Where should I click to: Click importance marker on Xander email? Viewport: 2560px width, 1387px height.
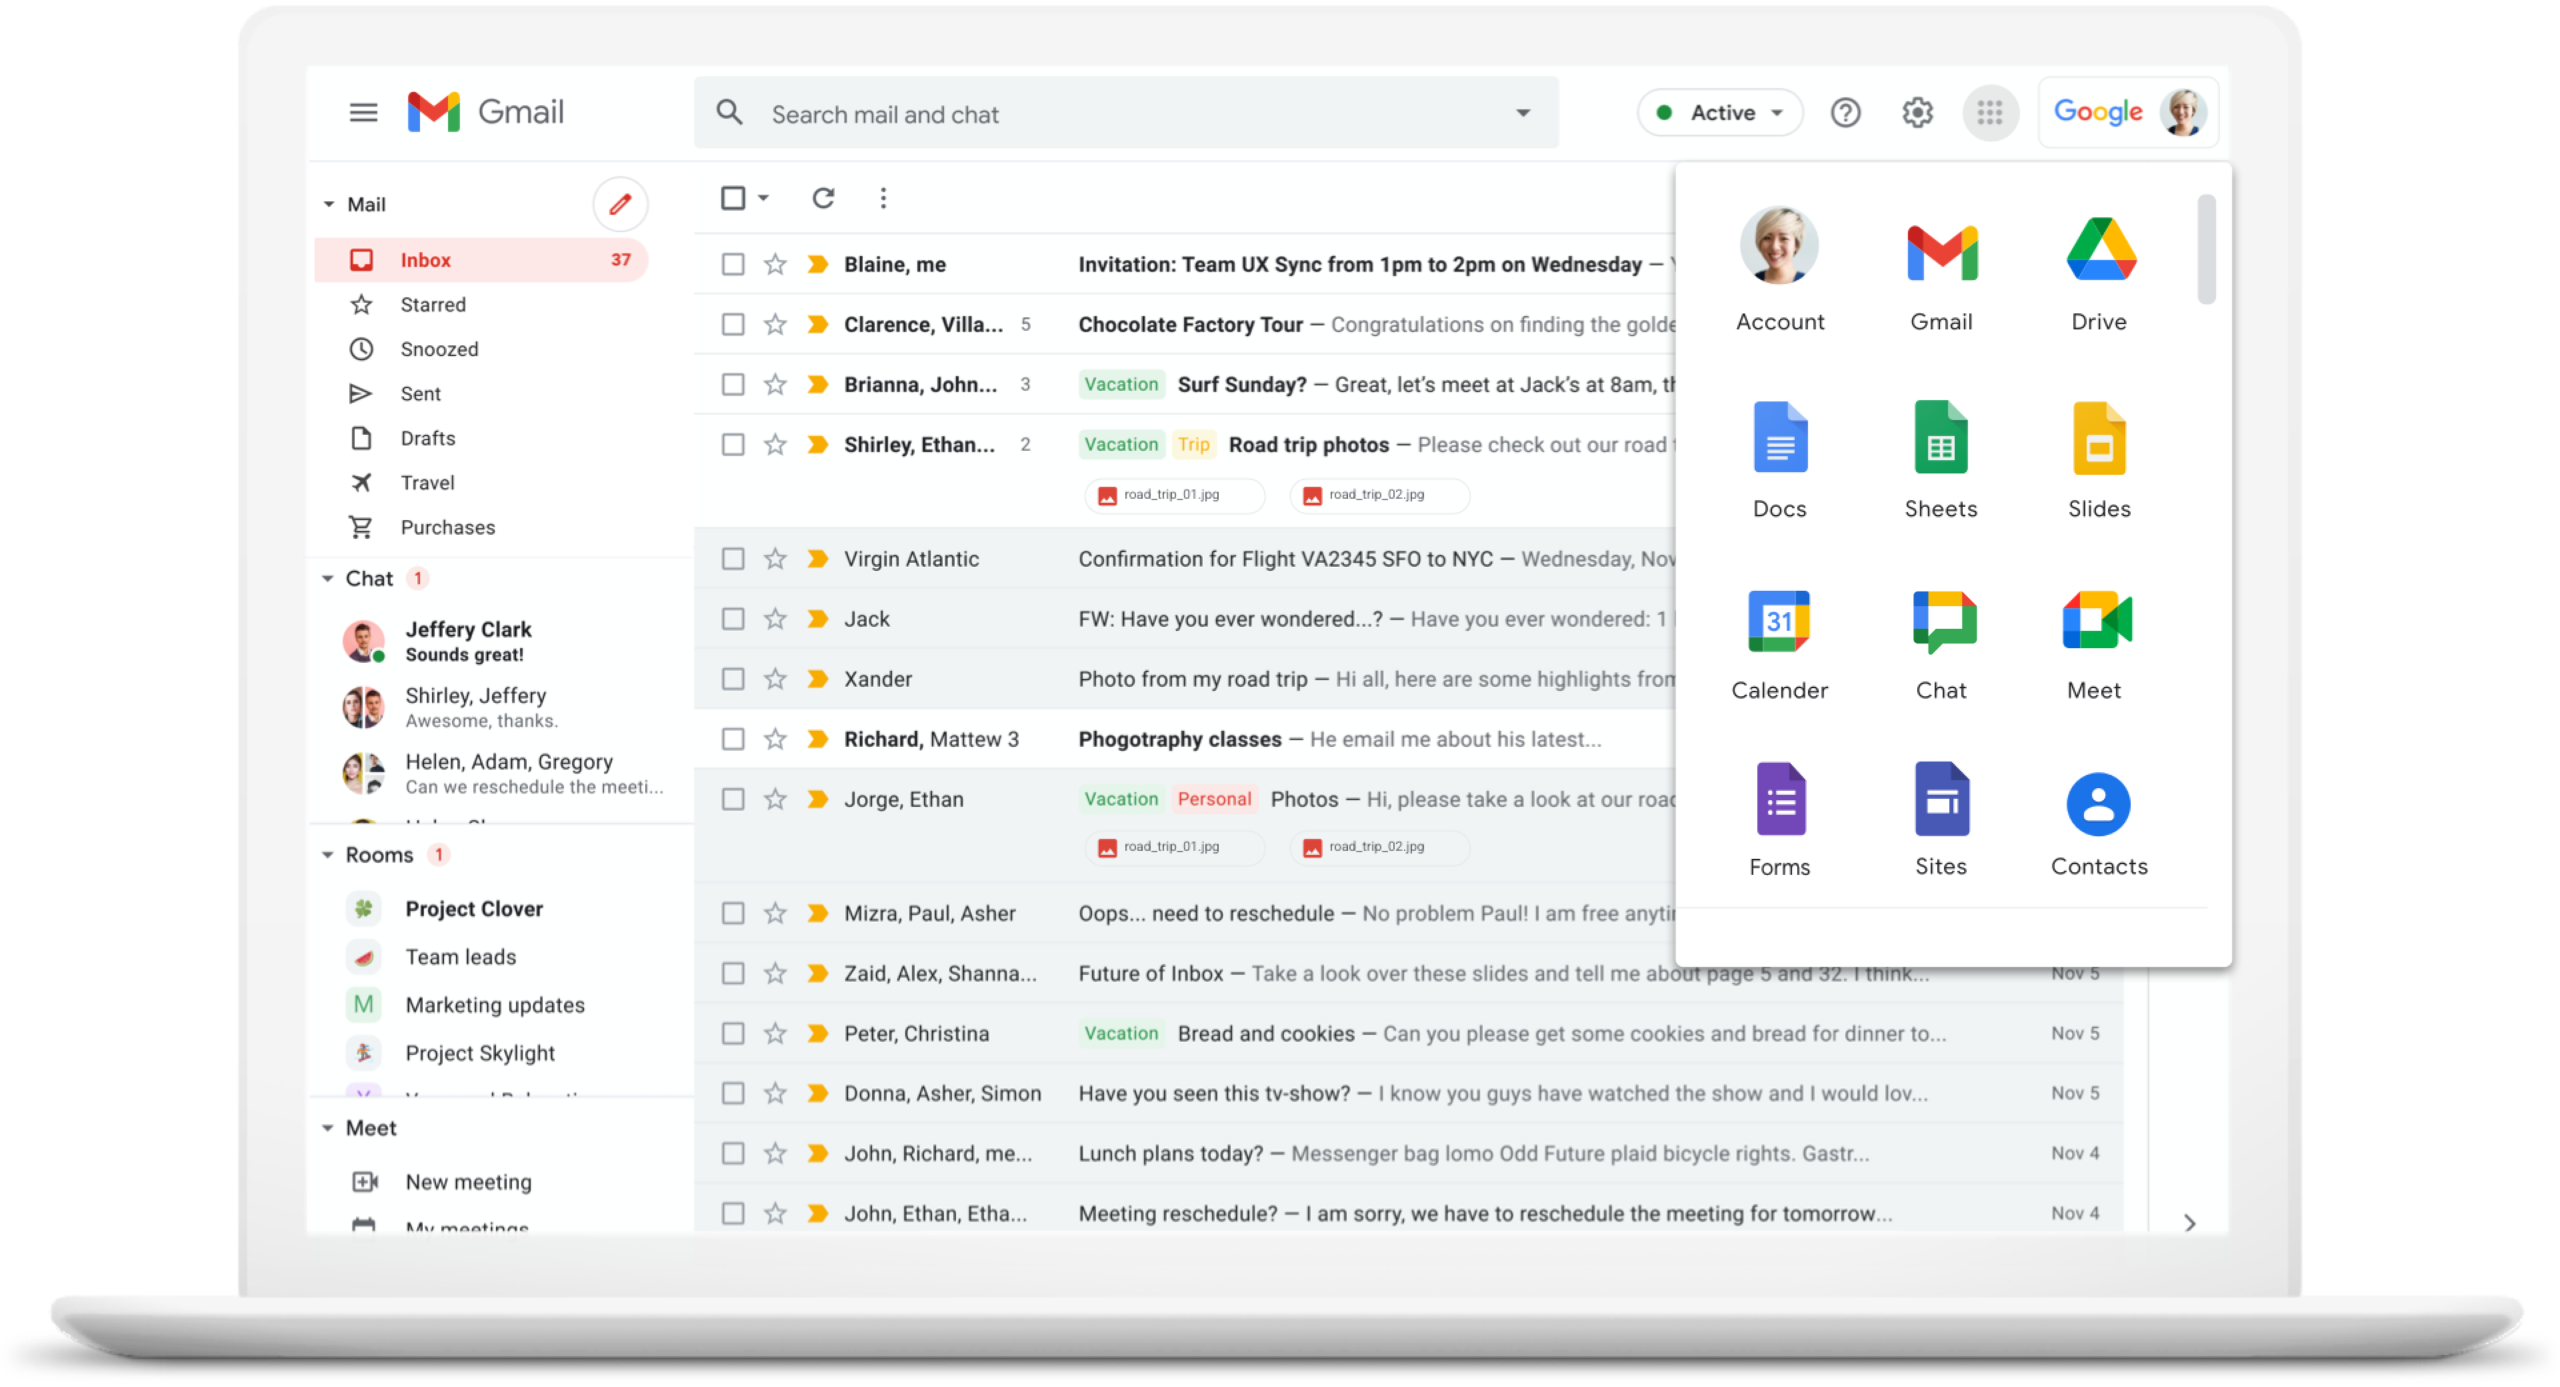pyautogui.click(x=817, y=679)
